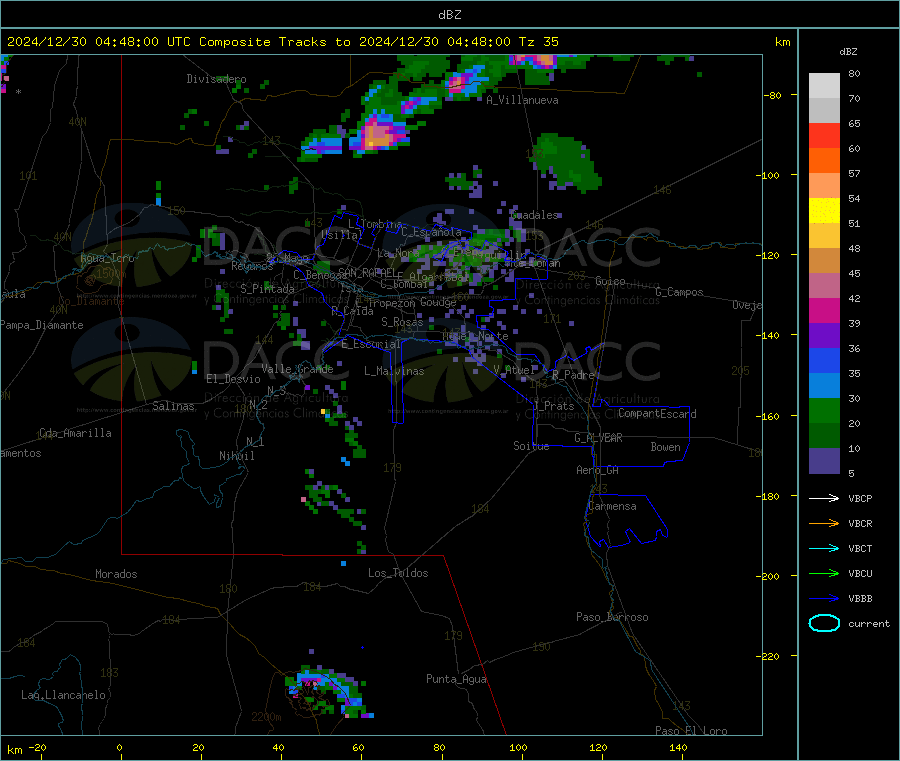Select the blue band between 36 and 35 dBZ
Image resolution: width=900 pixels, height=761 pixels.
coord(824,360)
